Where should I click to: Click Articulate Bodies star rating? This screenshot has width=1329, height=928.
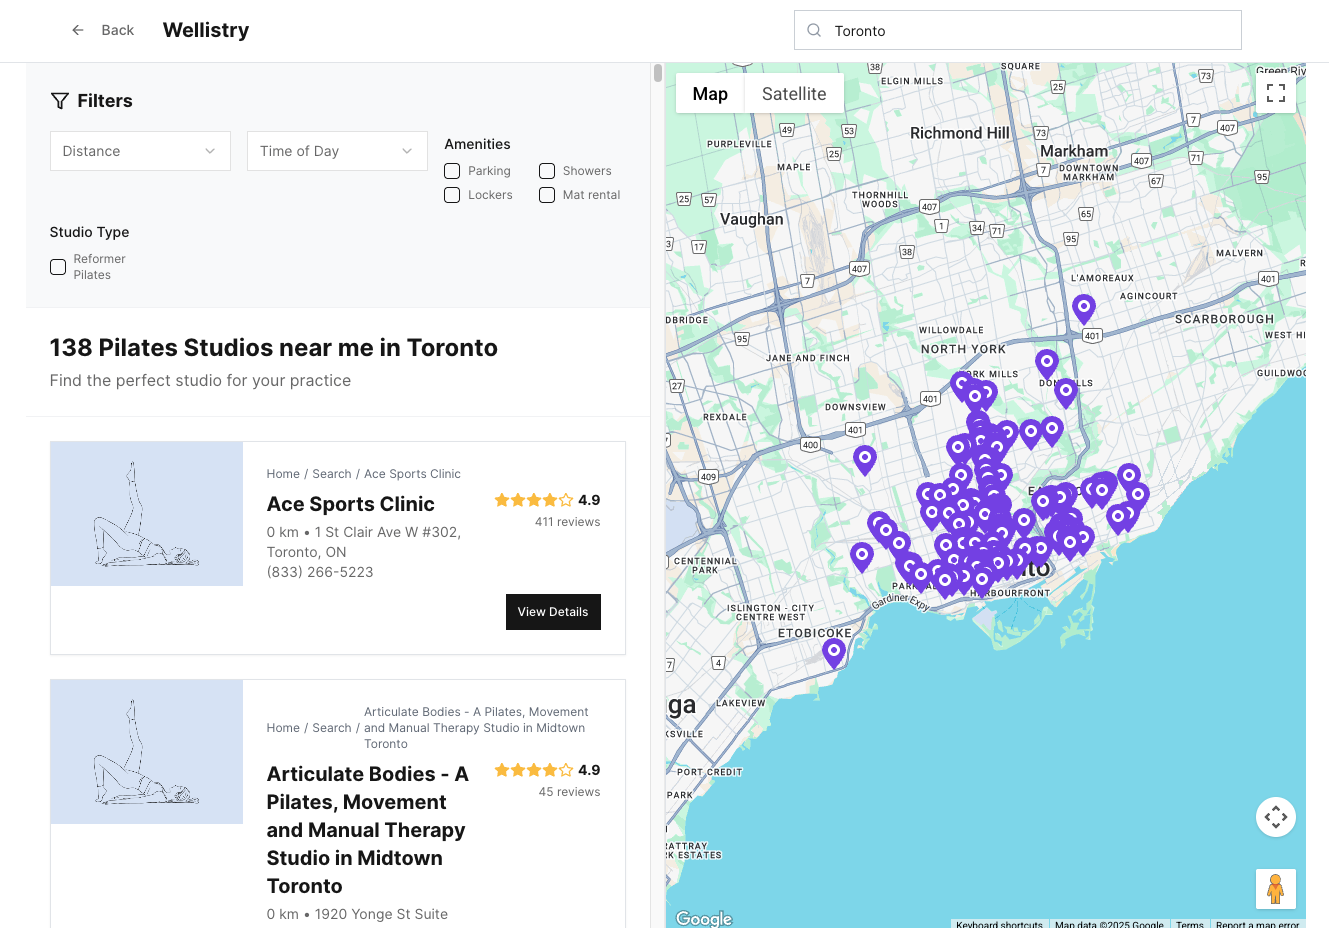pyautogui.click(x=533, y=770)
